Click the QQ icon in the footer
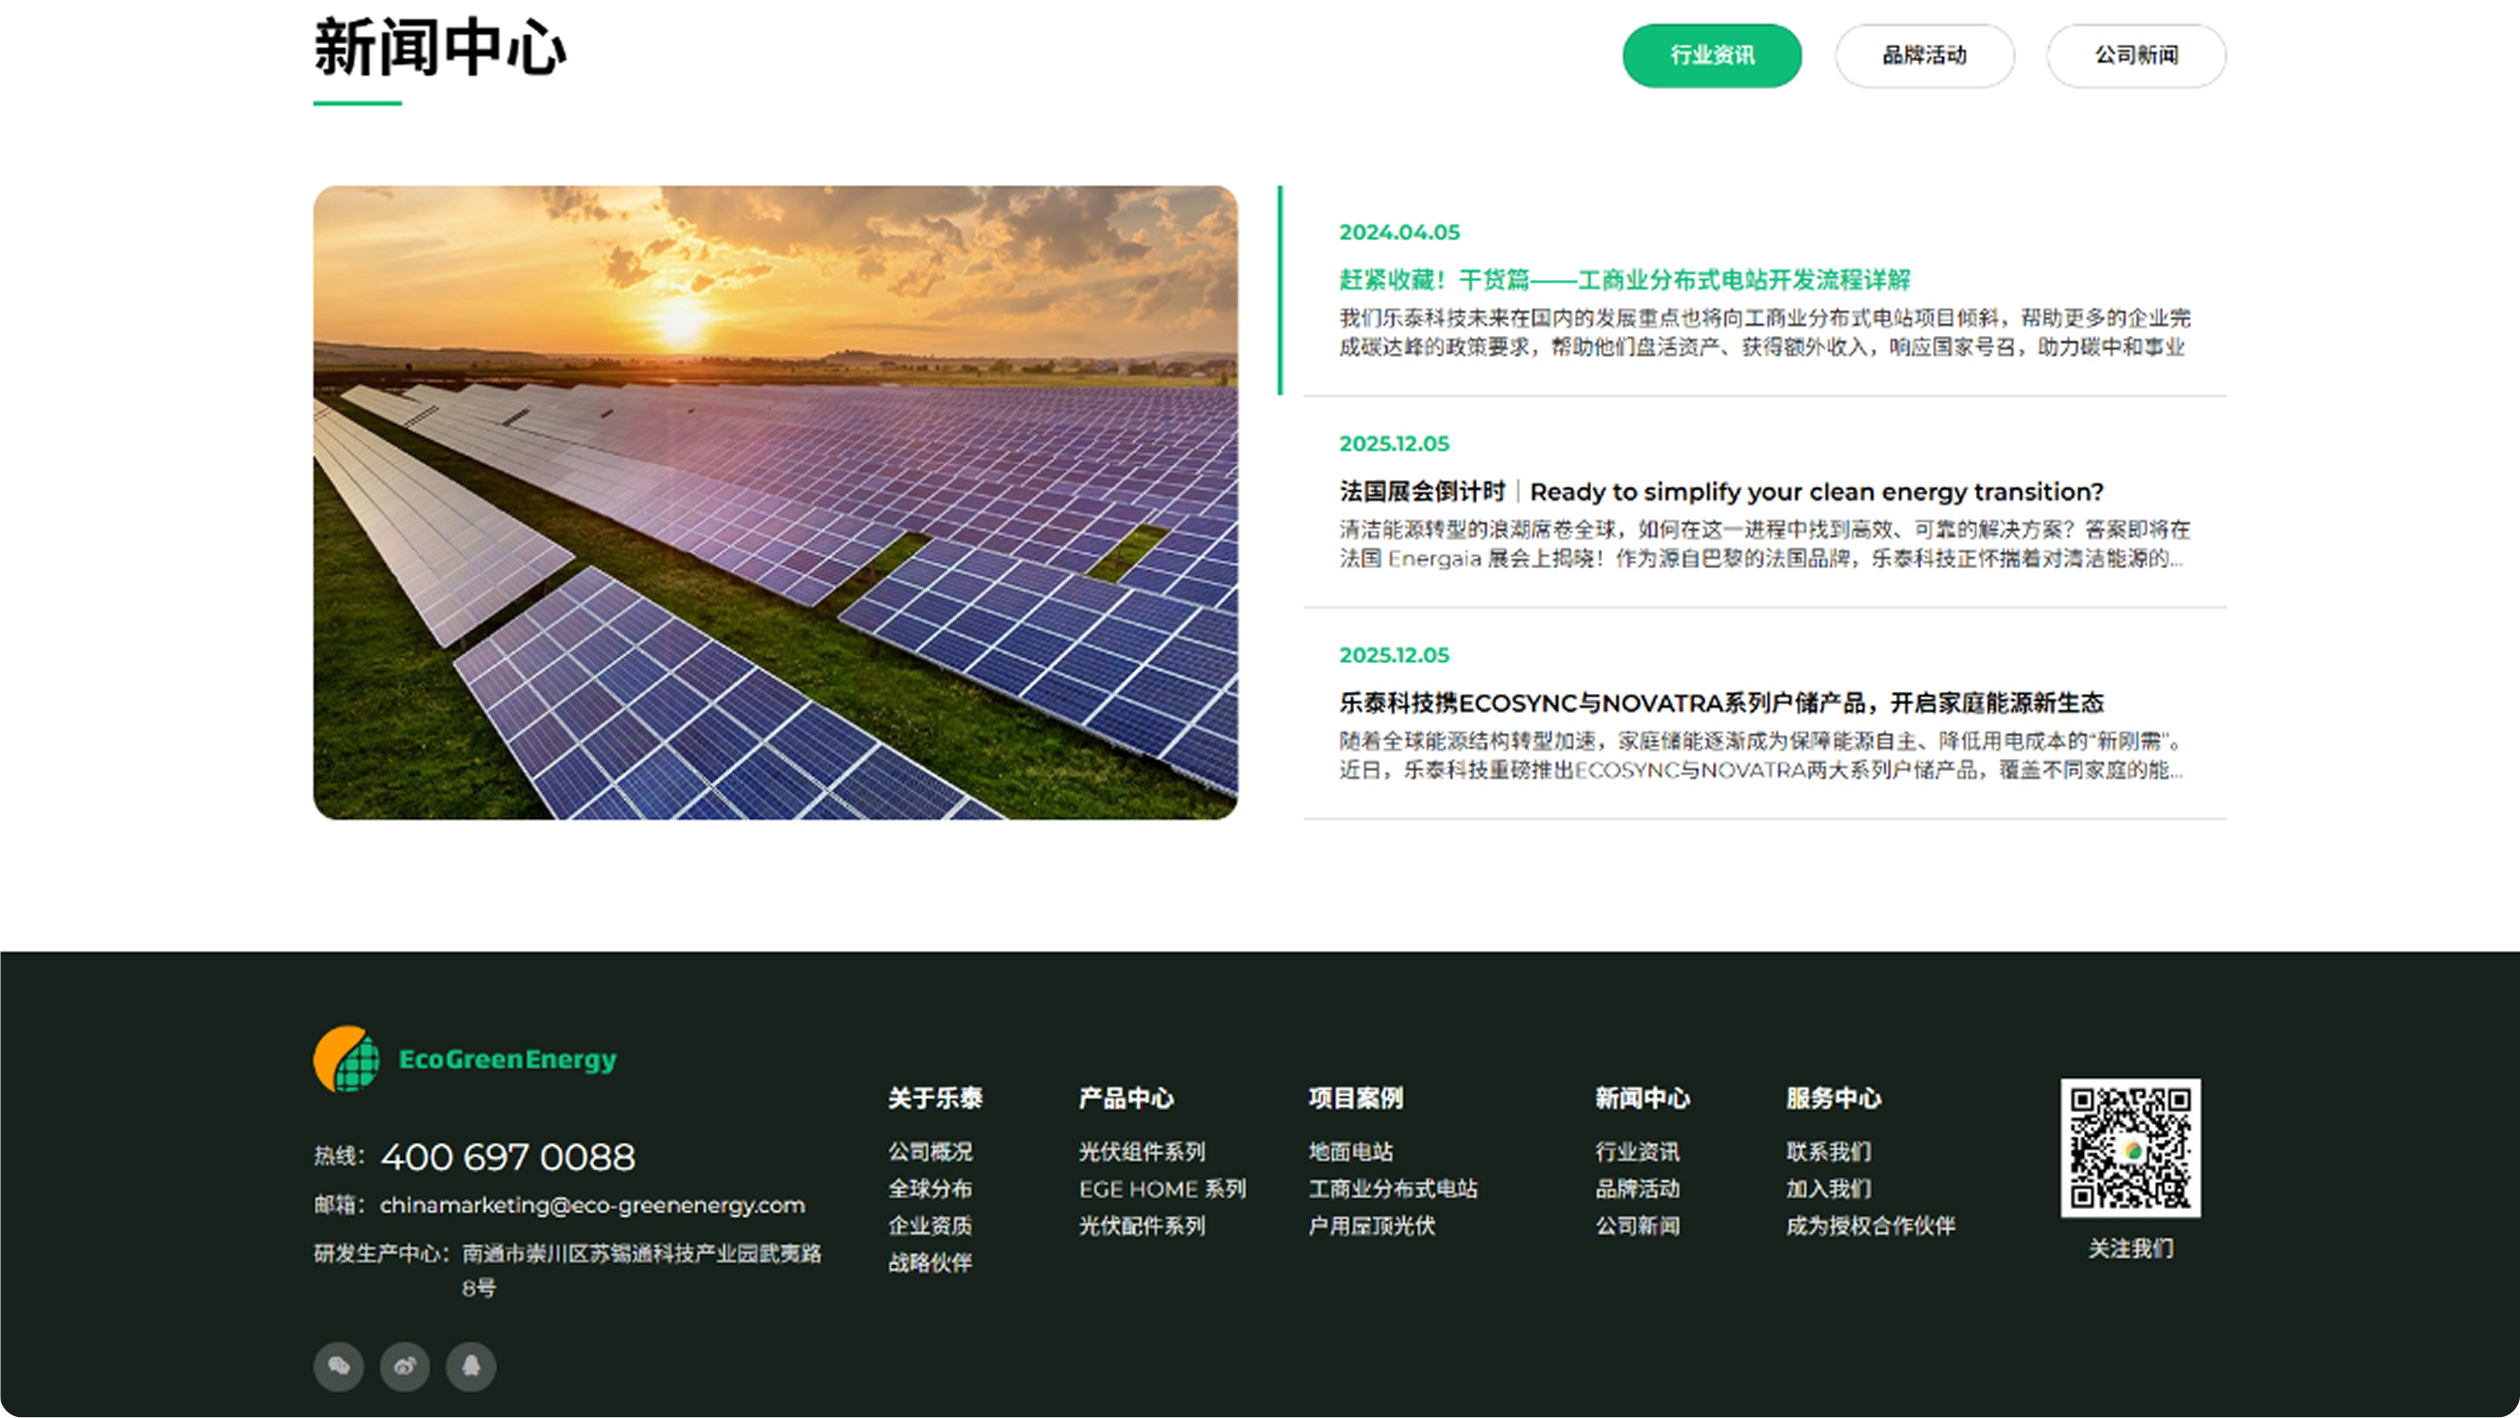Viewport: 2520px width, 1418px height. click(x=471, y=1366)
